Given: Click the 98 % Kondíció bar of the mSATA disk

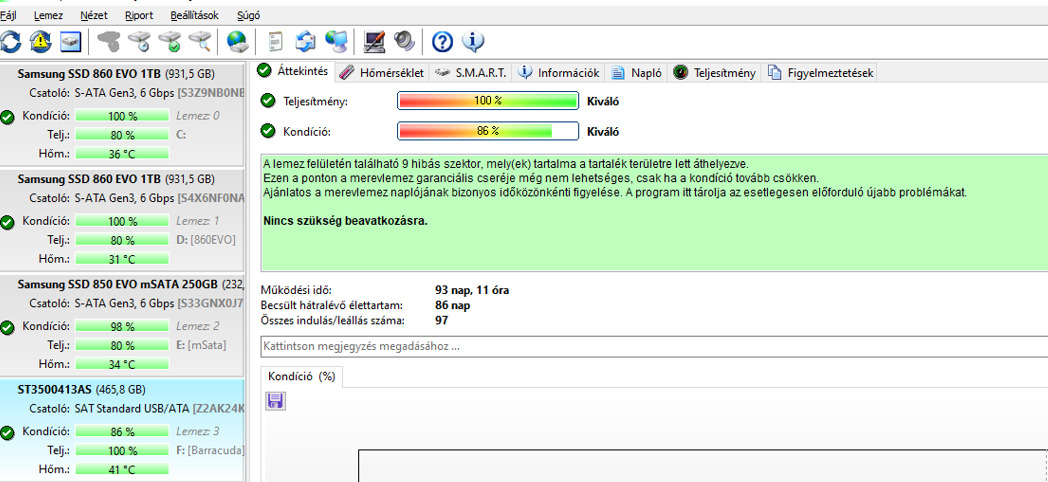Looking at the screenshot, I should pos(122,326).
